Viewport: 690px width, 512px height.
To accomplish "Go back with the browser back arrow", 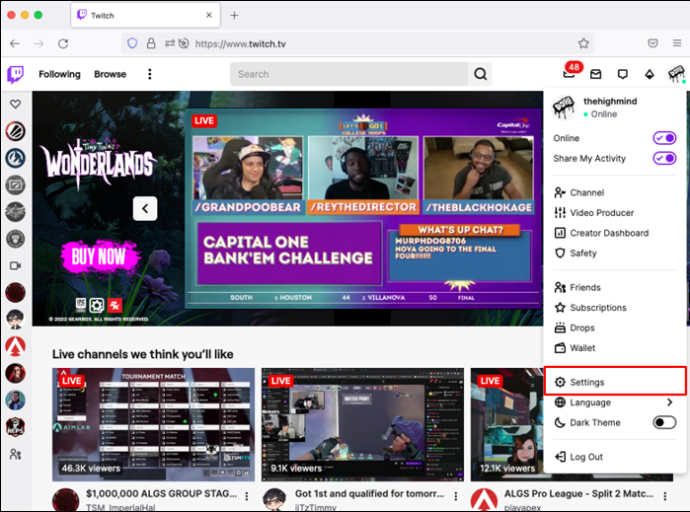I will pos(15,44).
